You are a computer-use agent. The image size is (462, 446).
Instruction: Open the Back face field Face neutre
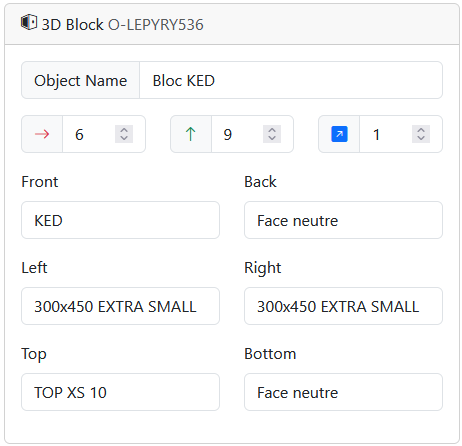(x=343, y=220)
